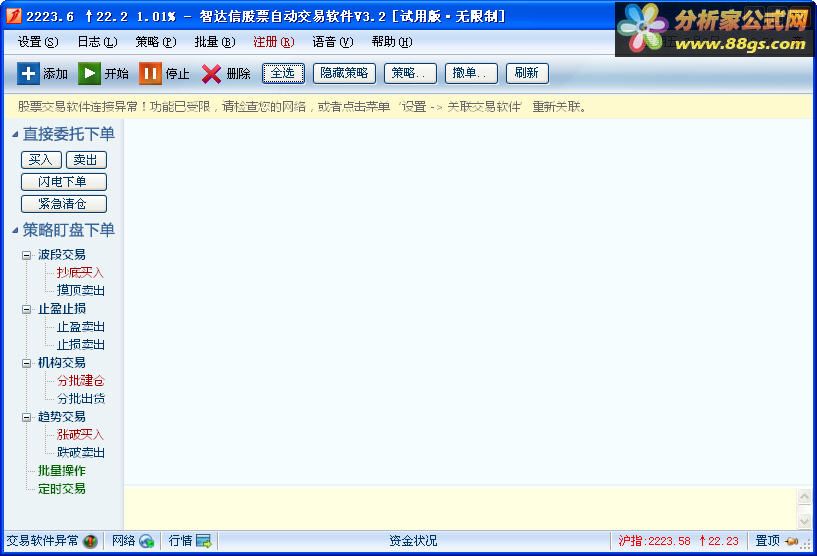Image resolution: width=817 pixels, height=556 pixels.
Task: Select the 抄底买入 strategy
Action: pos(80,273)
